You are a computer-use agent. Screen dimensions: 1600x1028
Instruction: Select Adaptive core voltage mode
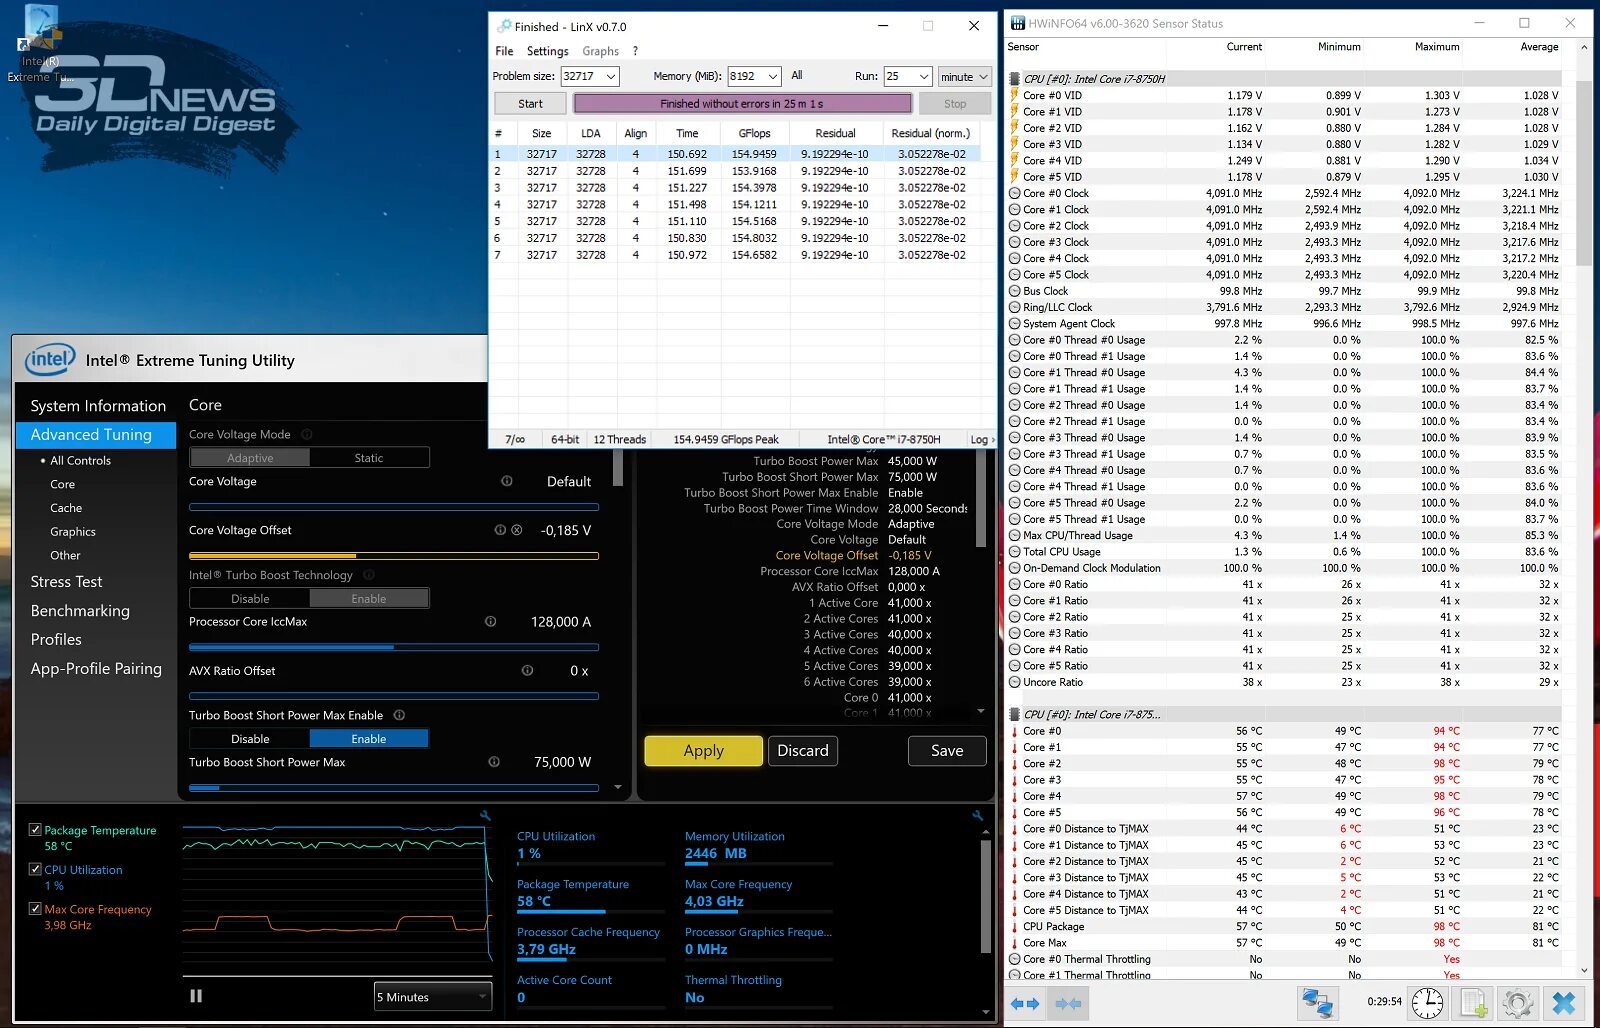pyautogui.click(x=250, y=458)
